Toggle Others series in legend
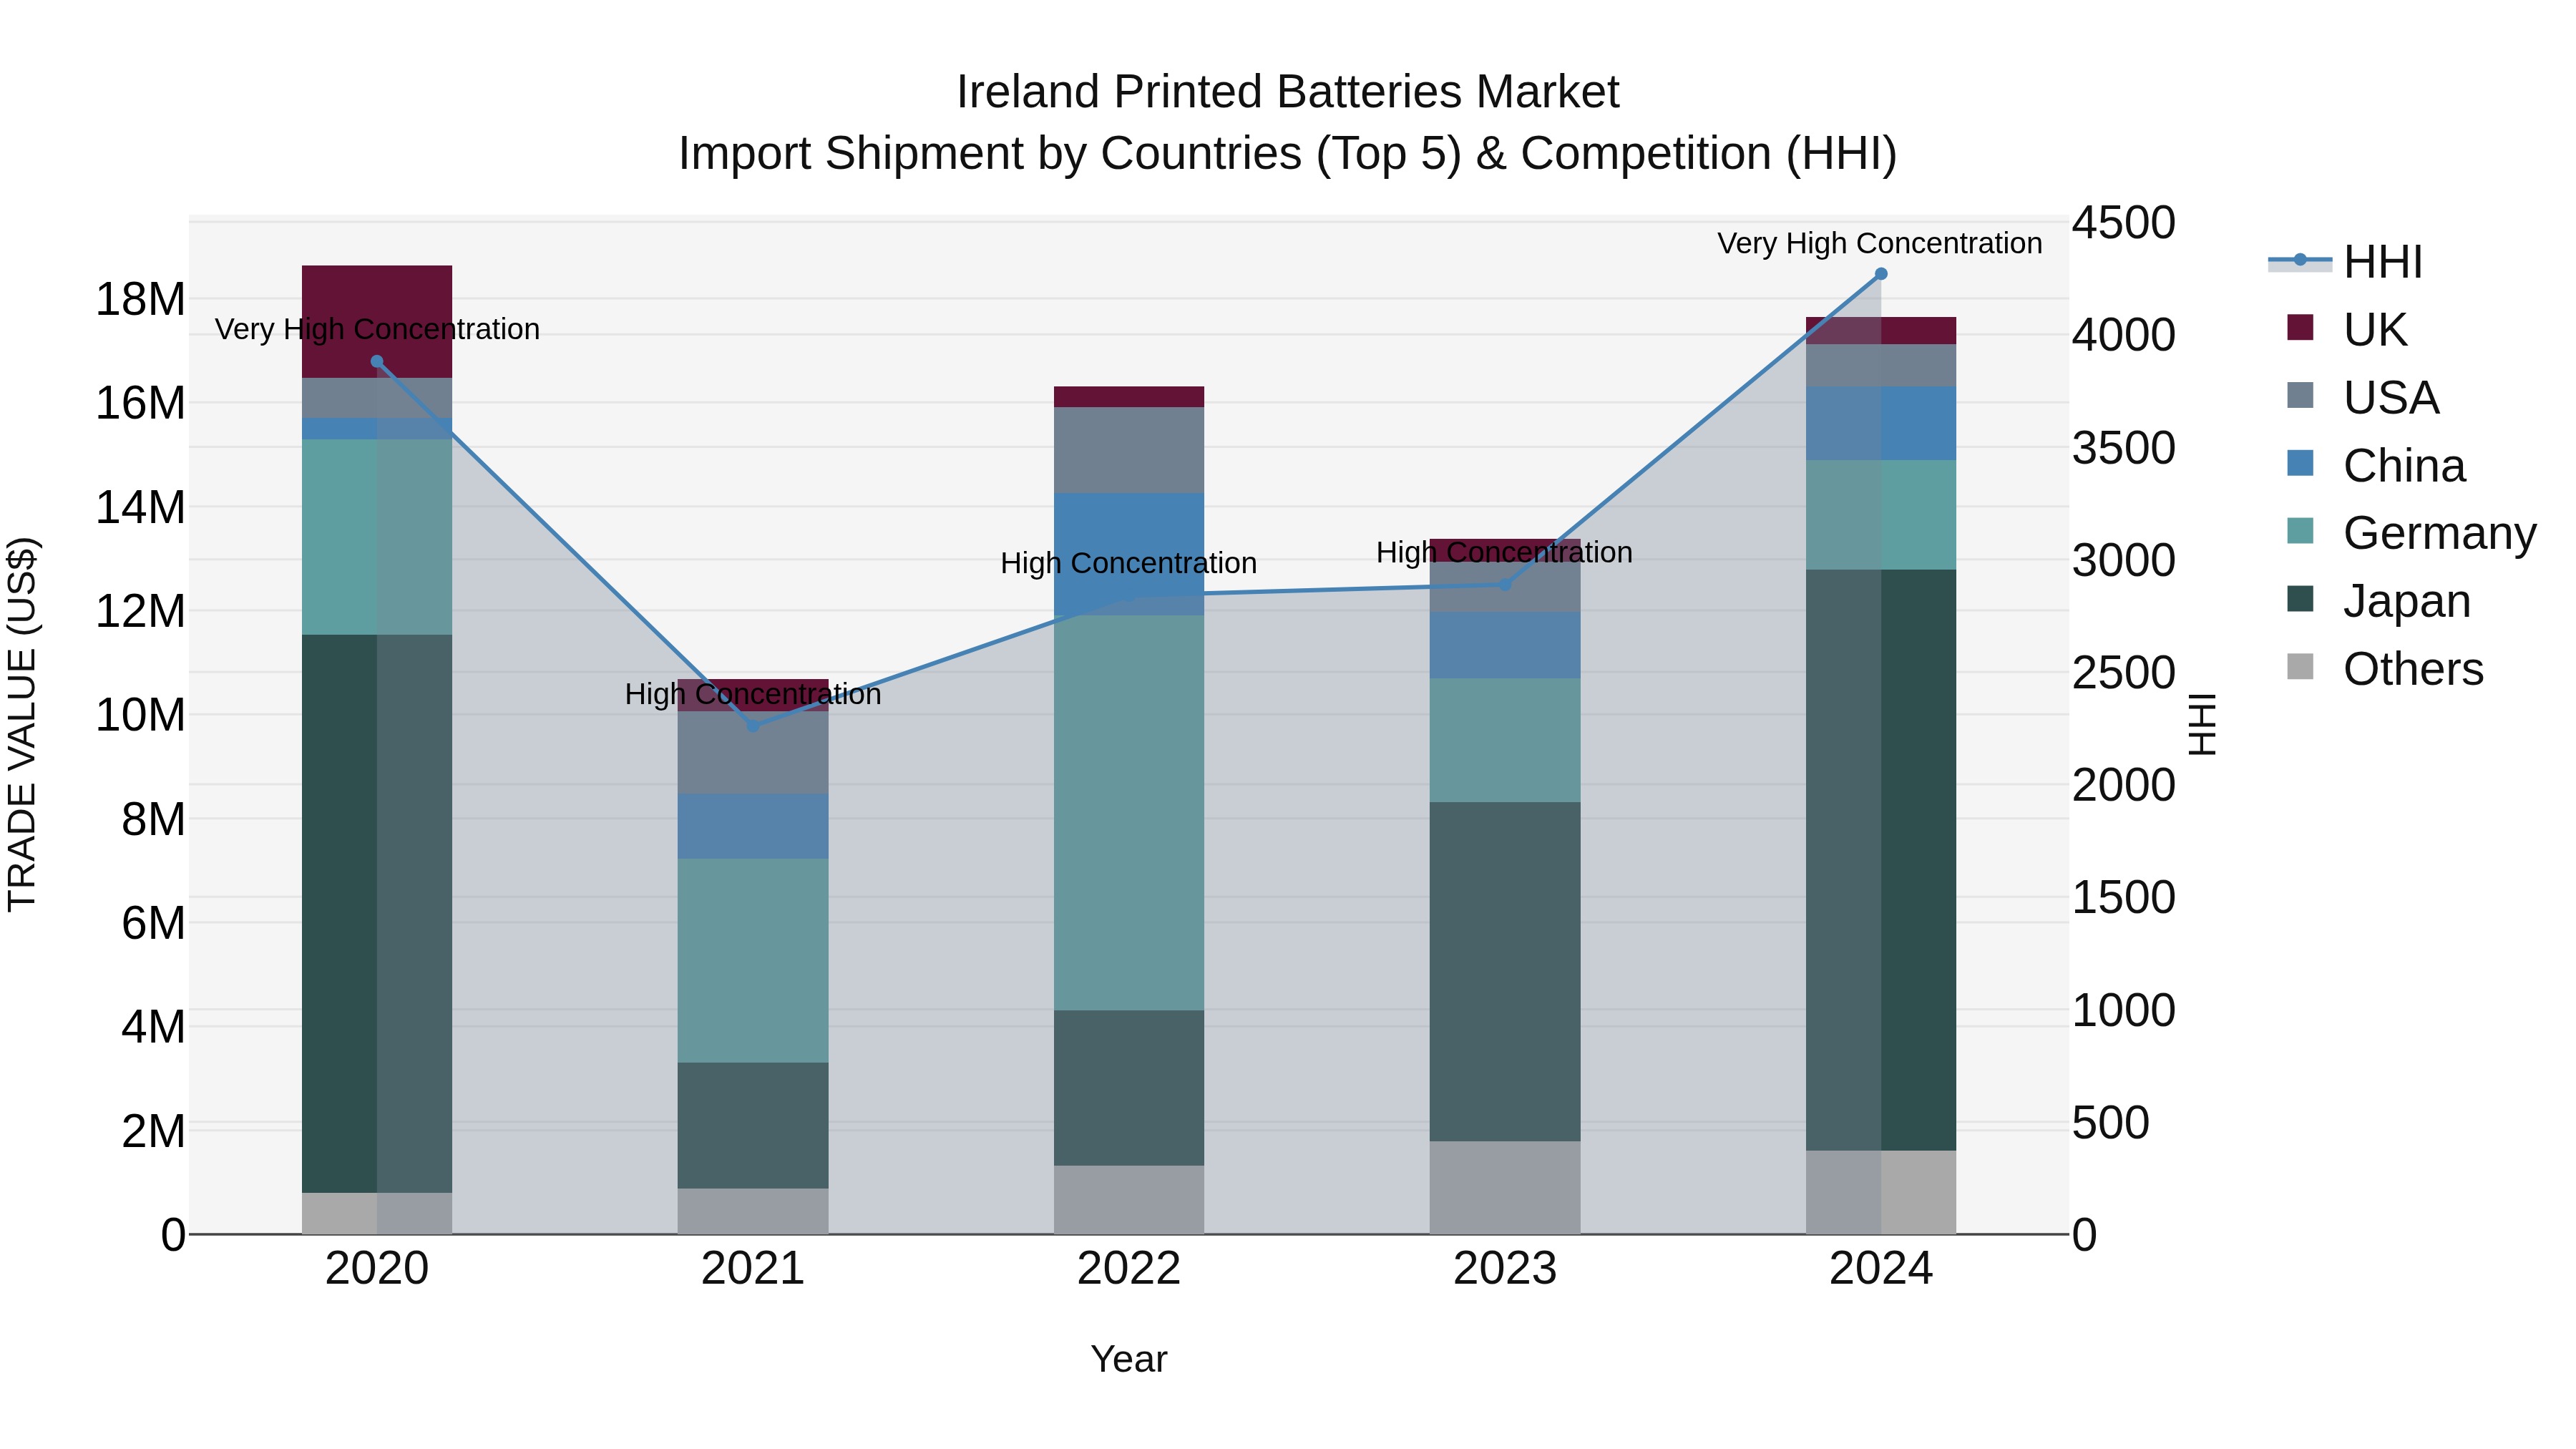Image resolution: width=2576 pixels, height=1449 pixels. tap(2385, 668)
